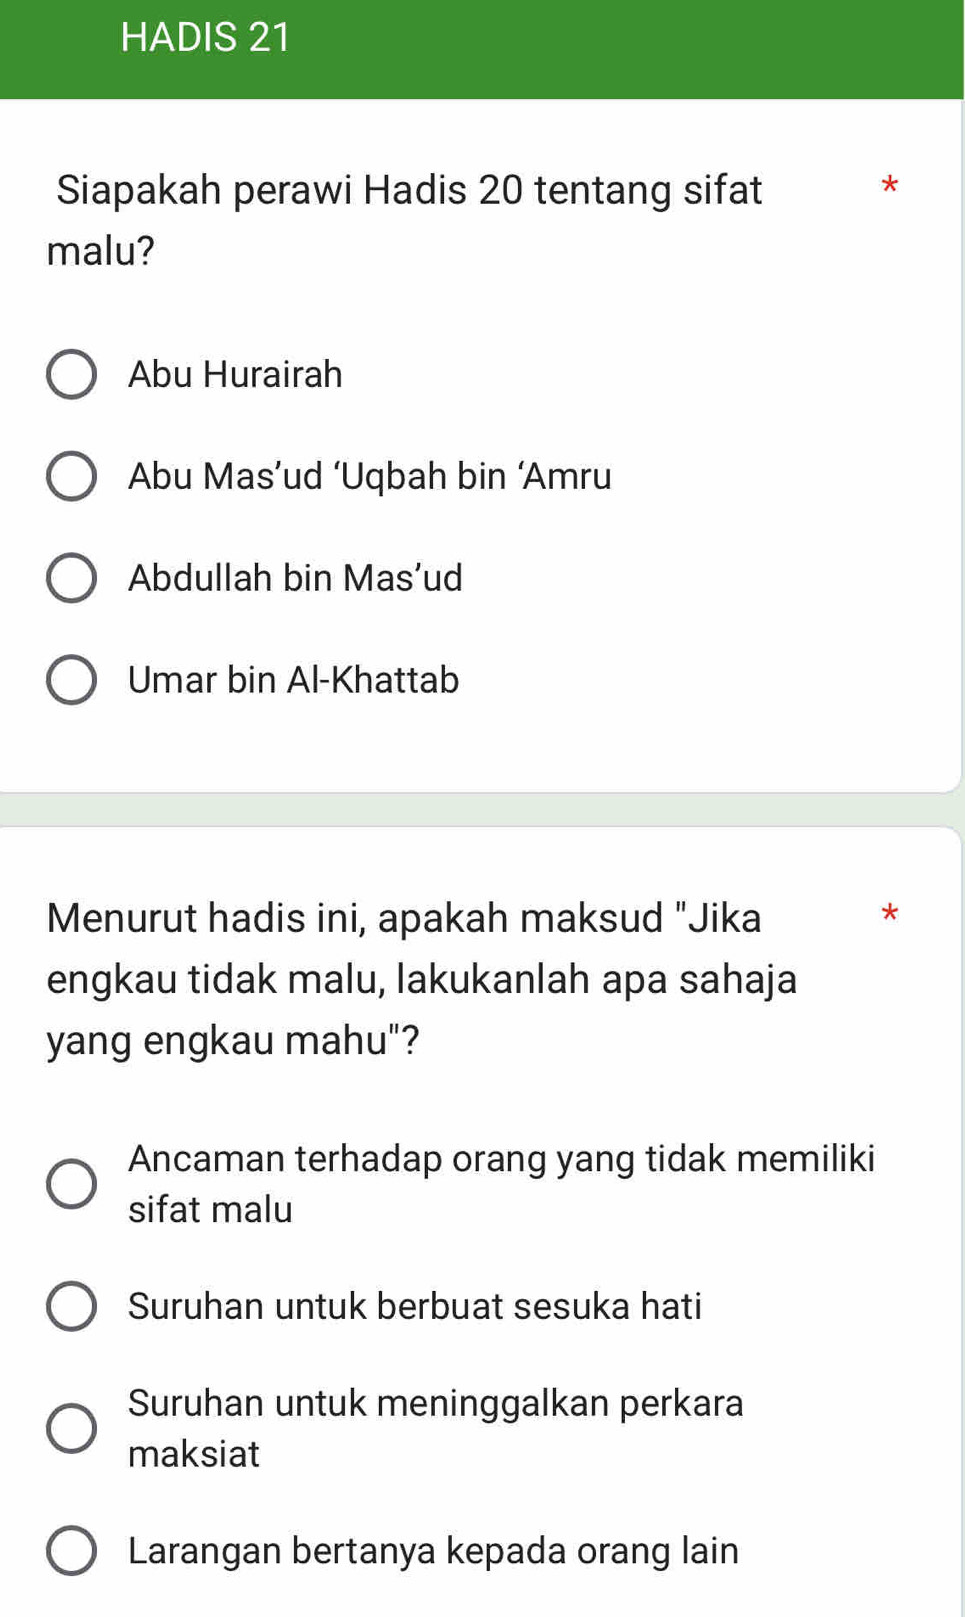Viewport: 965px width, 1617px height.
Task: Choose radio for Suruhan untuk meninggalkan perkara maksiat
Action: point(71,1428)
